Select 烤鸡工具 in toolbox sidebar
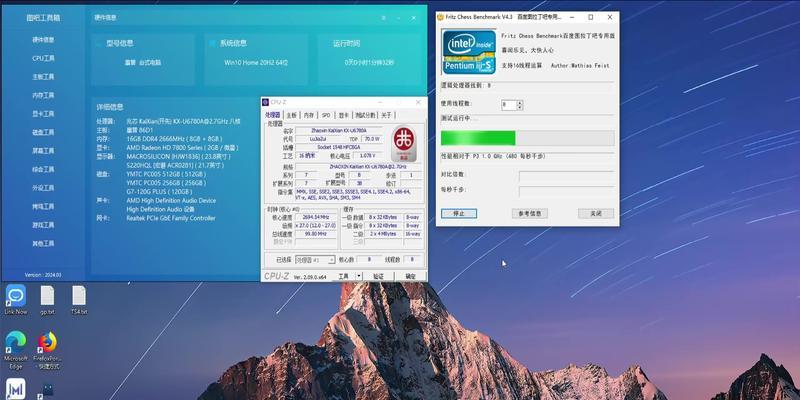This screenshot has width=800, height=400. [x=43, y=207]
